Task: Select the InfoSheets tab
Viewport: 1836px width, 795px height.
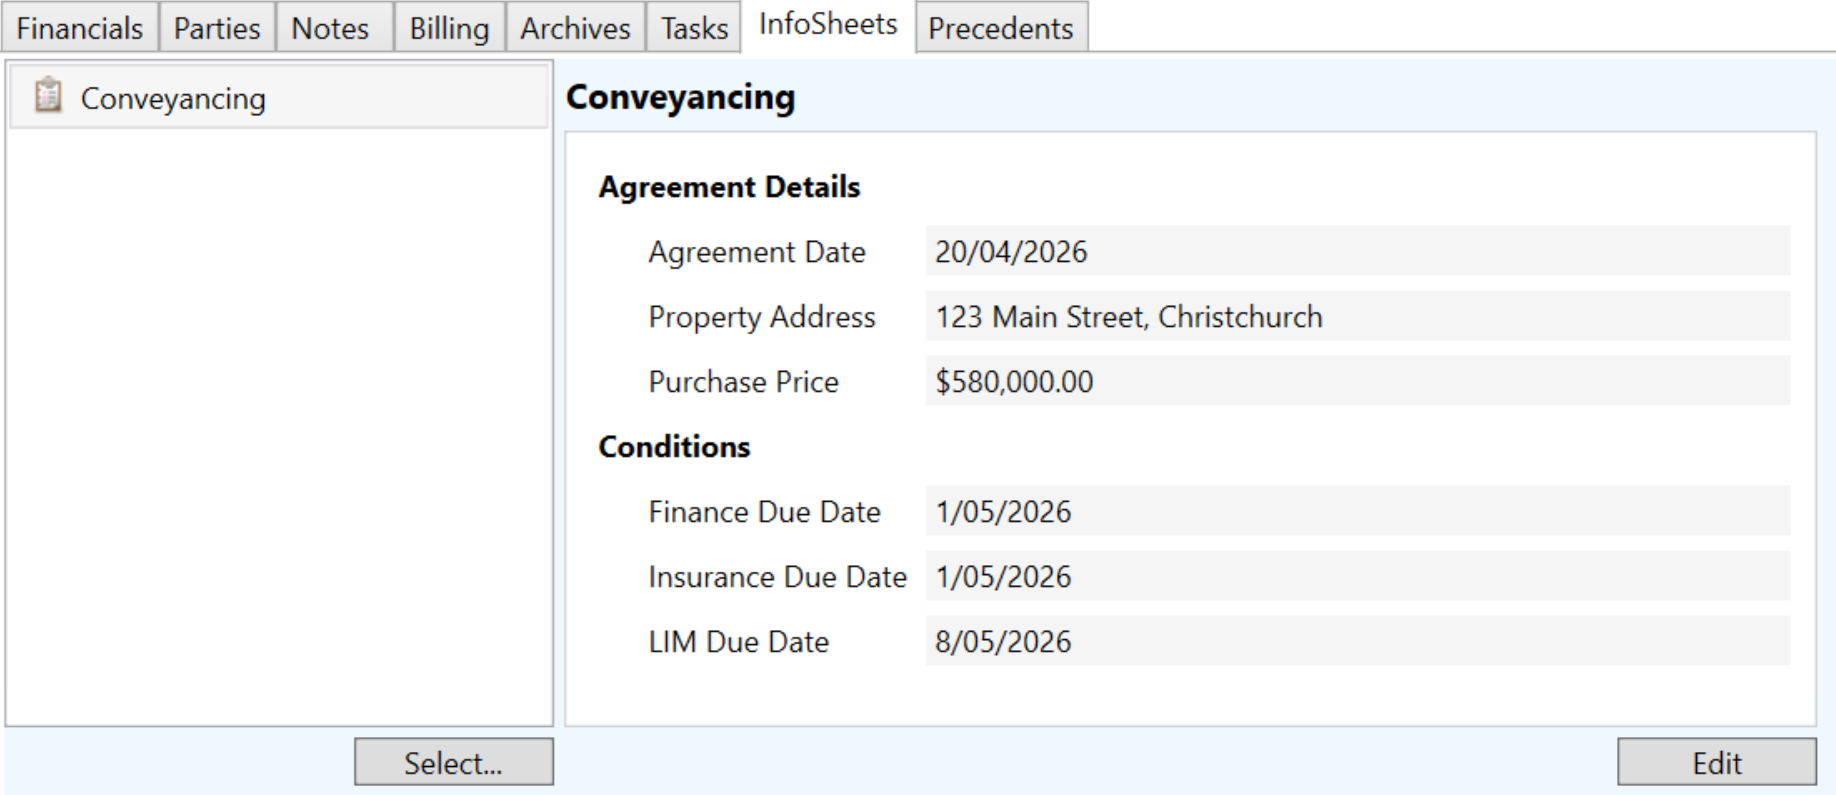Action: pos(828,25)
